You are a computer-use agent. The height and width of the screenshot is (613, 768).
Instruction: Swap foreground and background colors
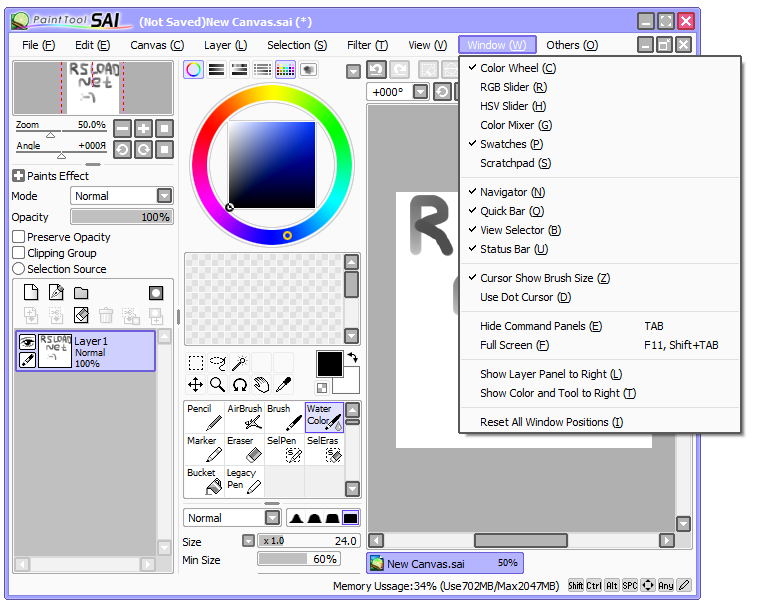tap(353, 357)
